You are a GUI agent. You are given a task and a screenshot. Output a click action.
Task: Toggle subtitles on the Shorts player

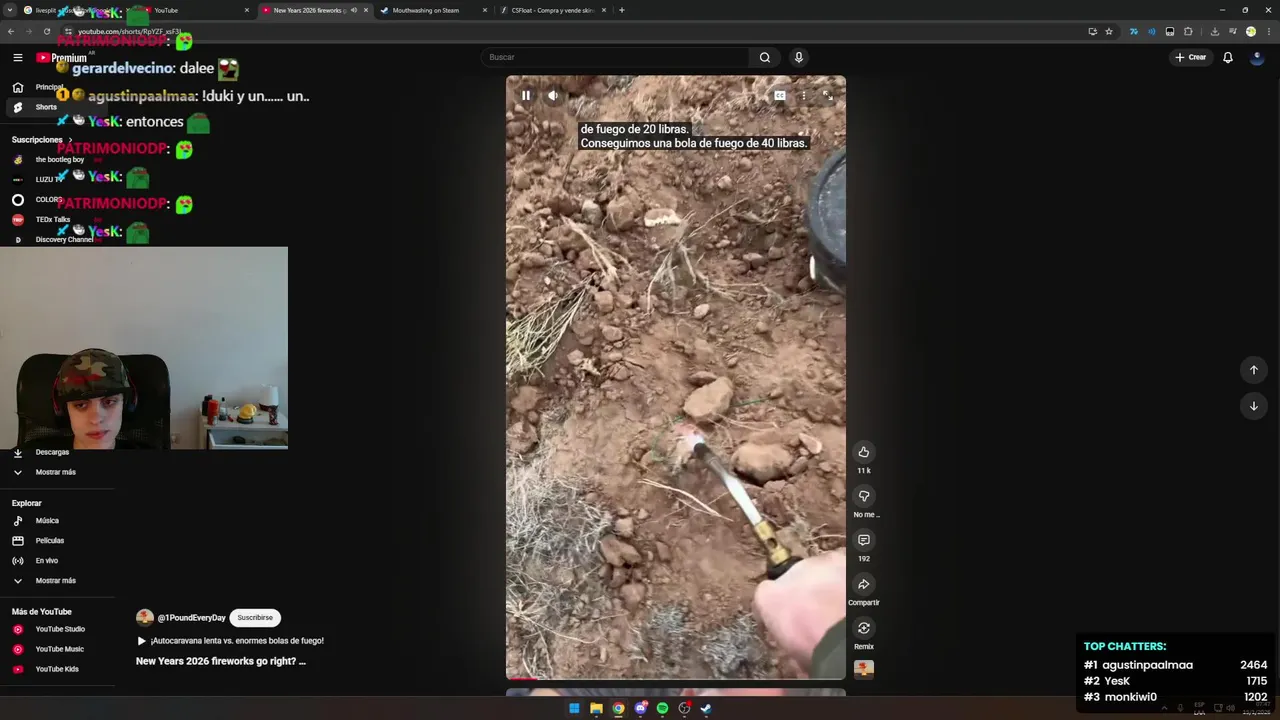pyautogui.click(x=779, y=96)
